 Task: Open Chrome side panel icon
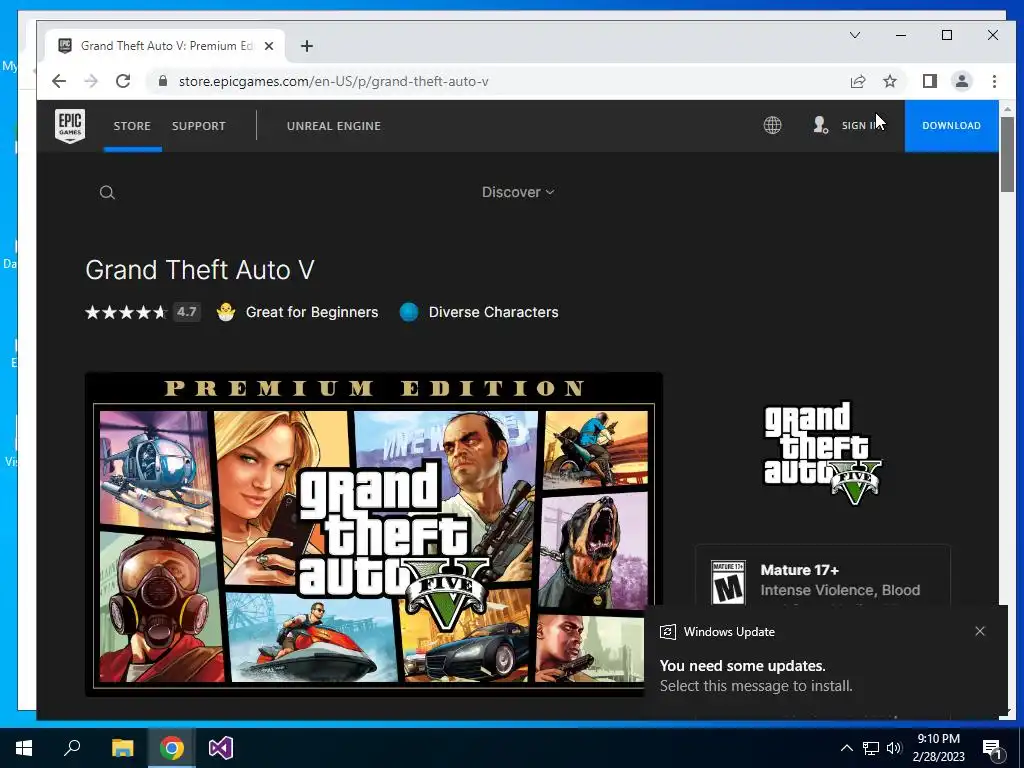930,81
